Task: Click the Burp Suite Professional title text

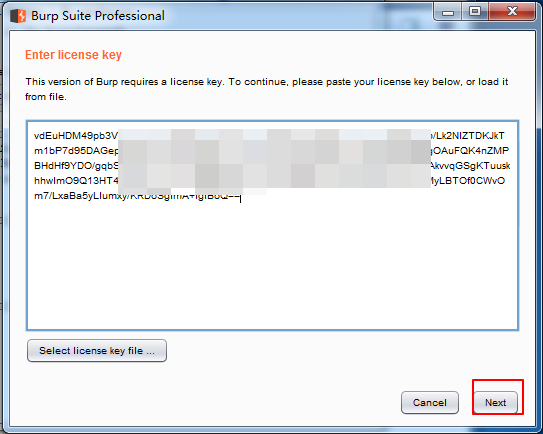Action: click(98, 16)
